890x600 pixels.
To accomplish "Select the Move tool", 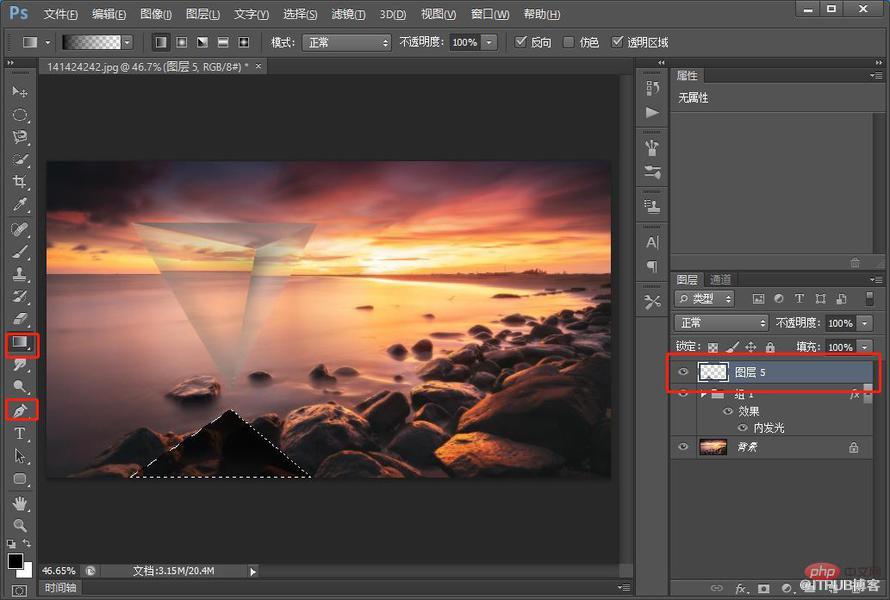I will [19, 91].
